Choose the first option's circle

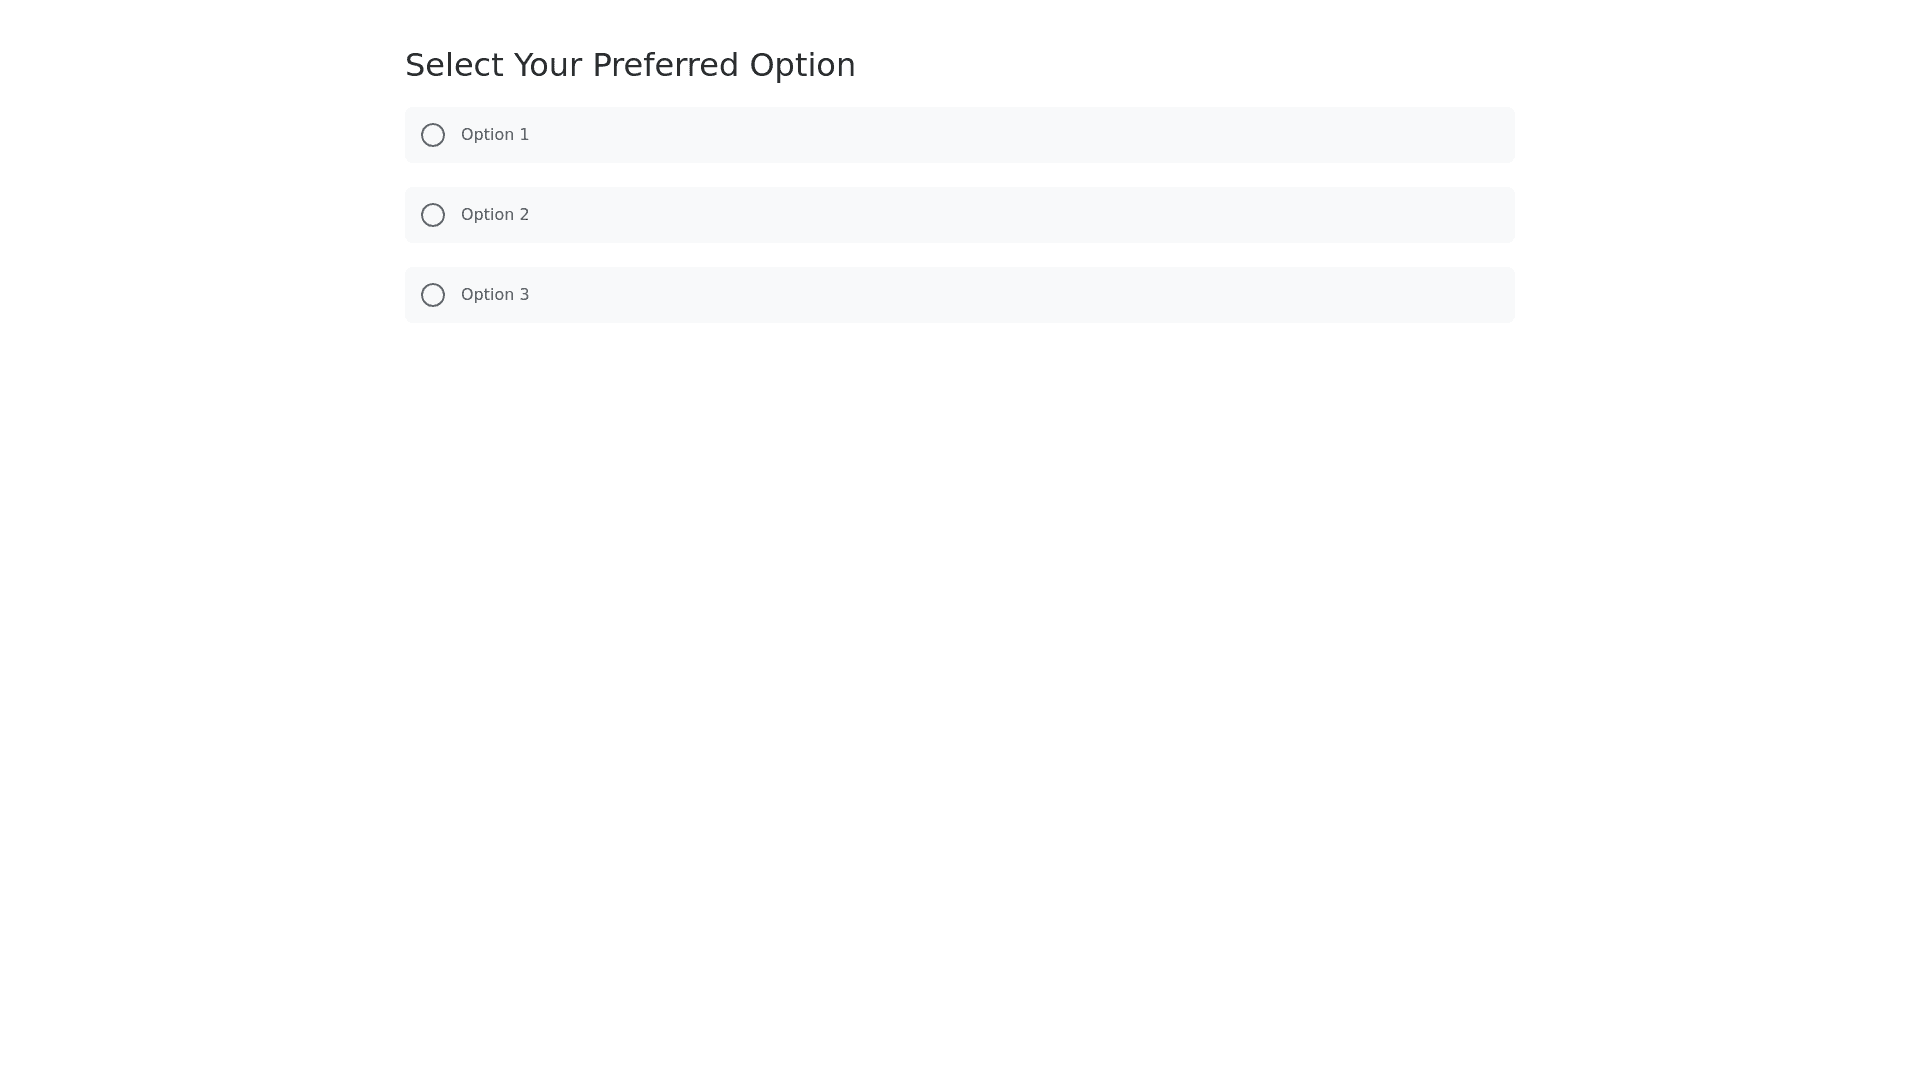[433, 135]
